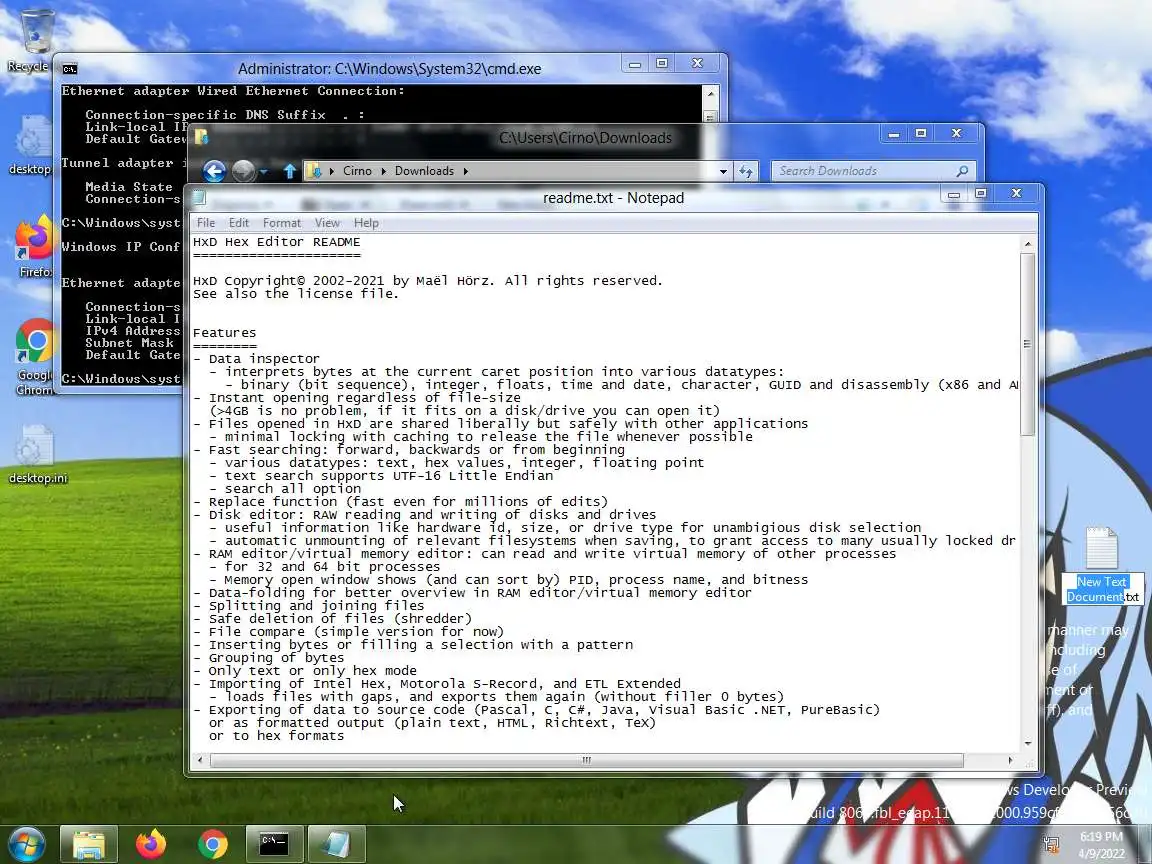Open the Notepad File menu
1152x864 pixels.
coord(206,223)
